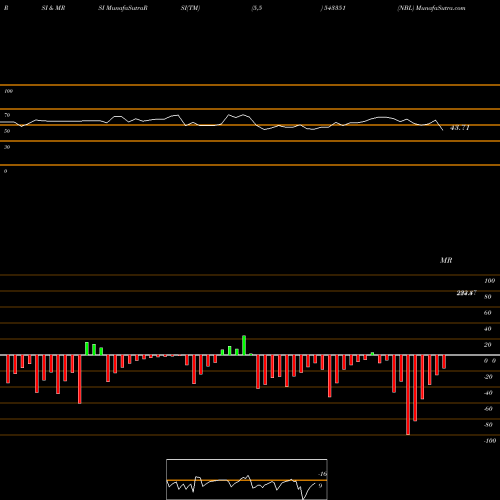Click the MR axis label 80

coord(488,297)
